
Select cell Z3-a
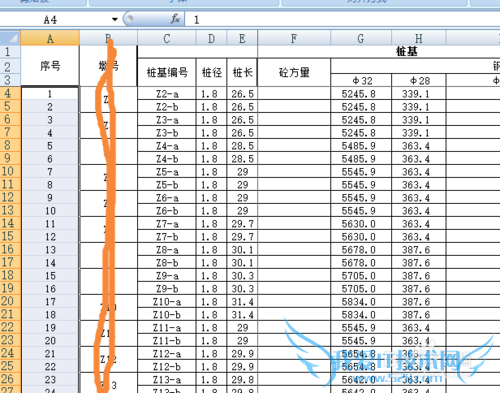[167, 120]
